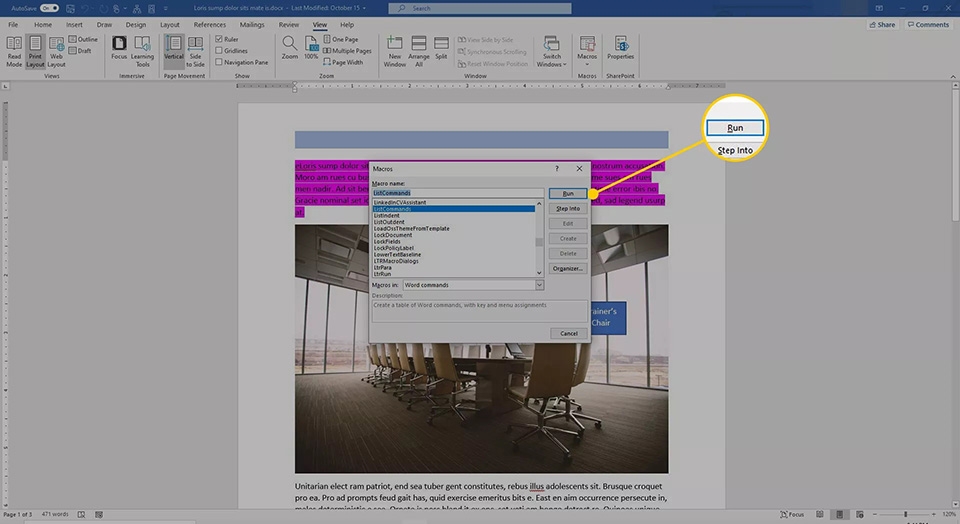960x524 pixels.
Task: Open a New Window
Action: (395, 51)
